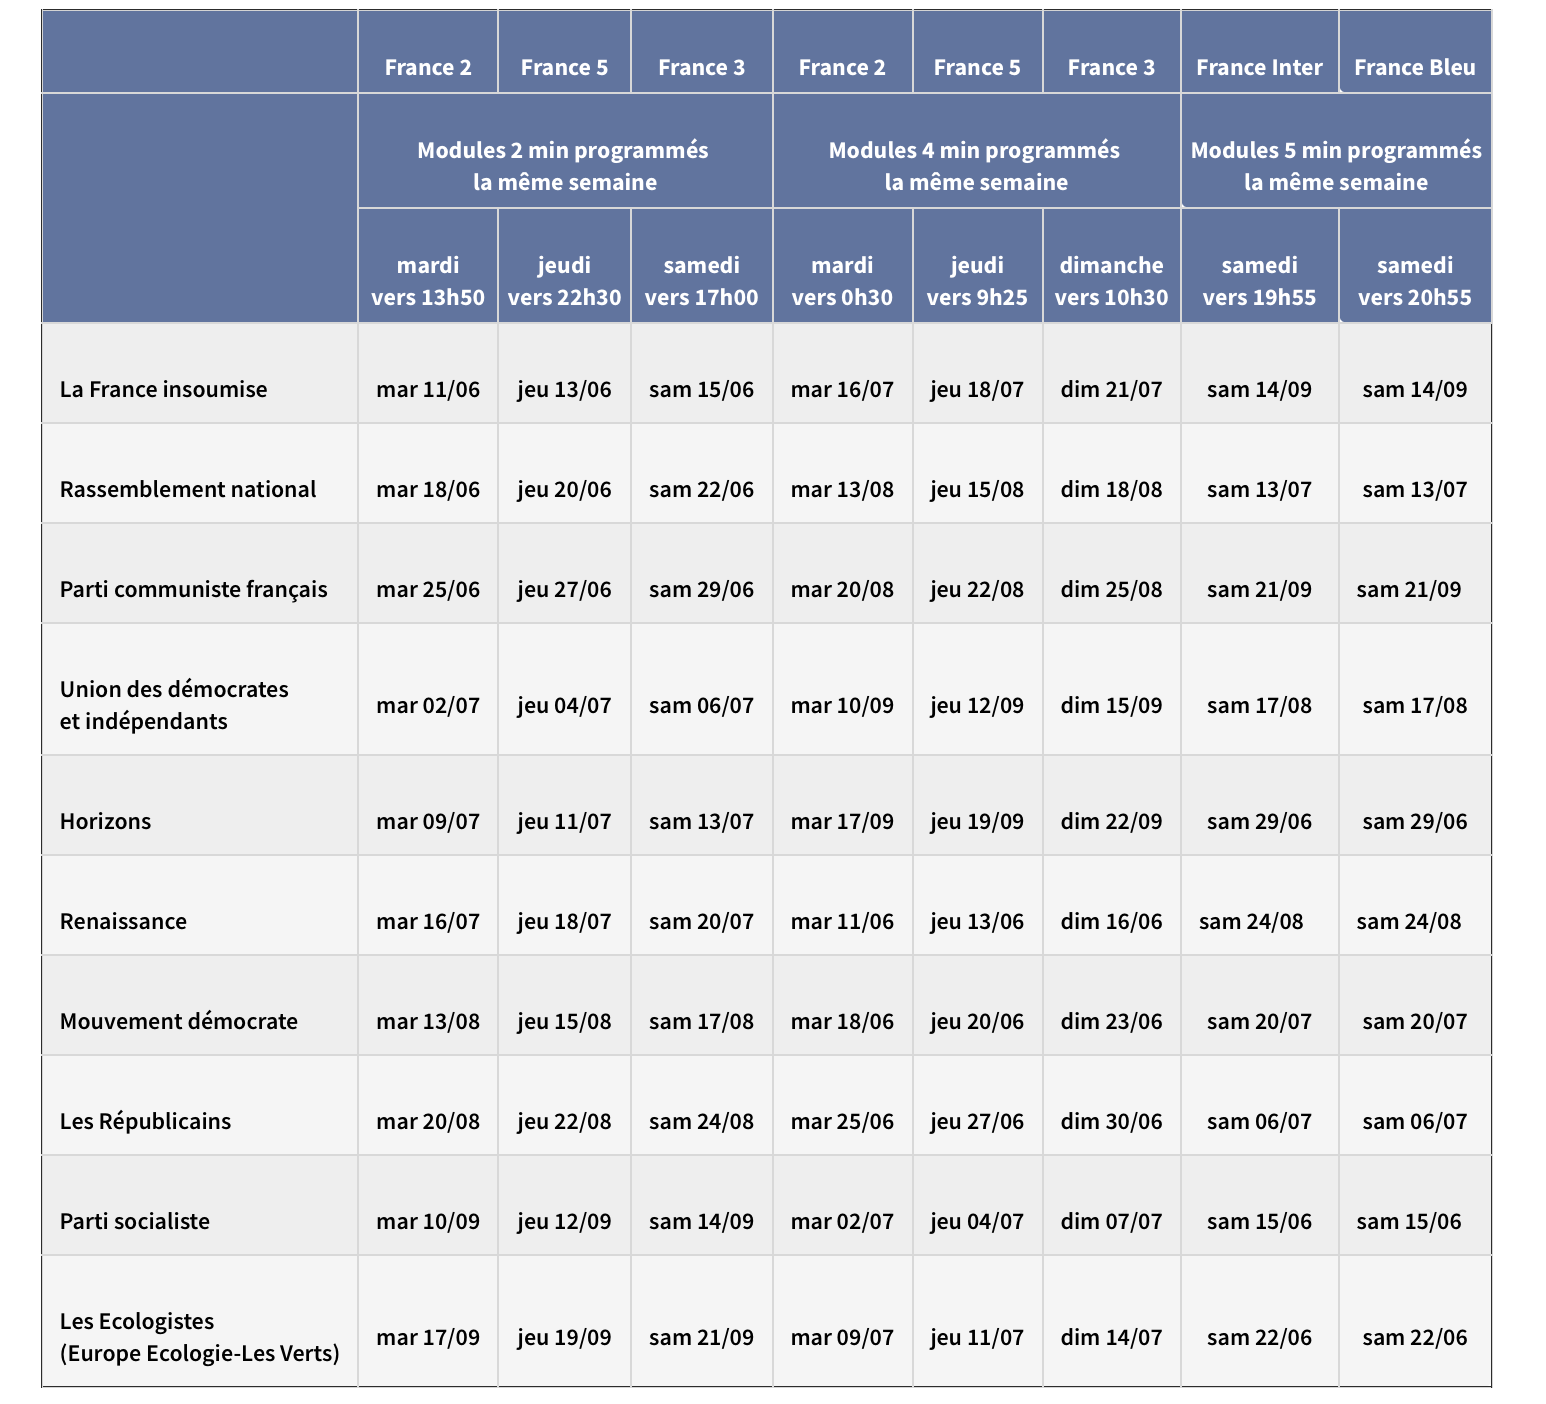Viewport: 1546px width, 1404px height.
Task: Click France 5 header above 'jeudi vers 9h25'
Action: coord(977,67)
